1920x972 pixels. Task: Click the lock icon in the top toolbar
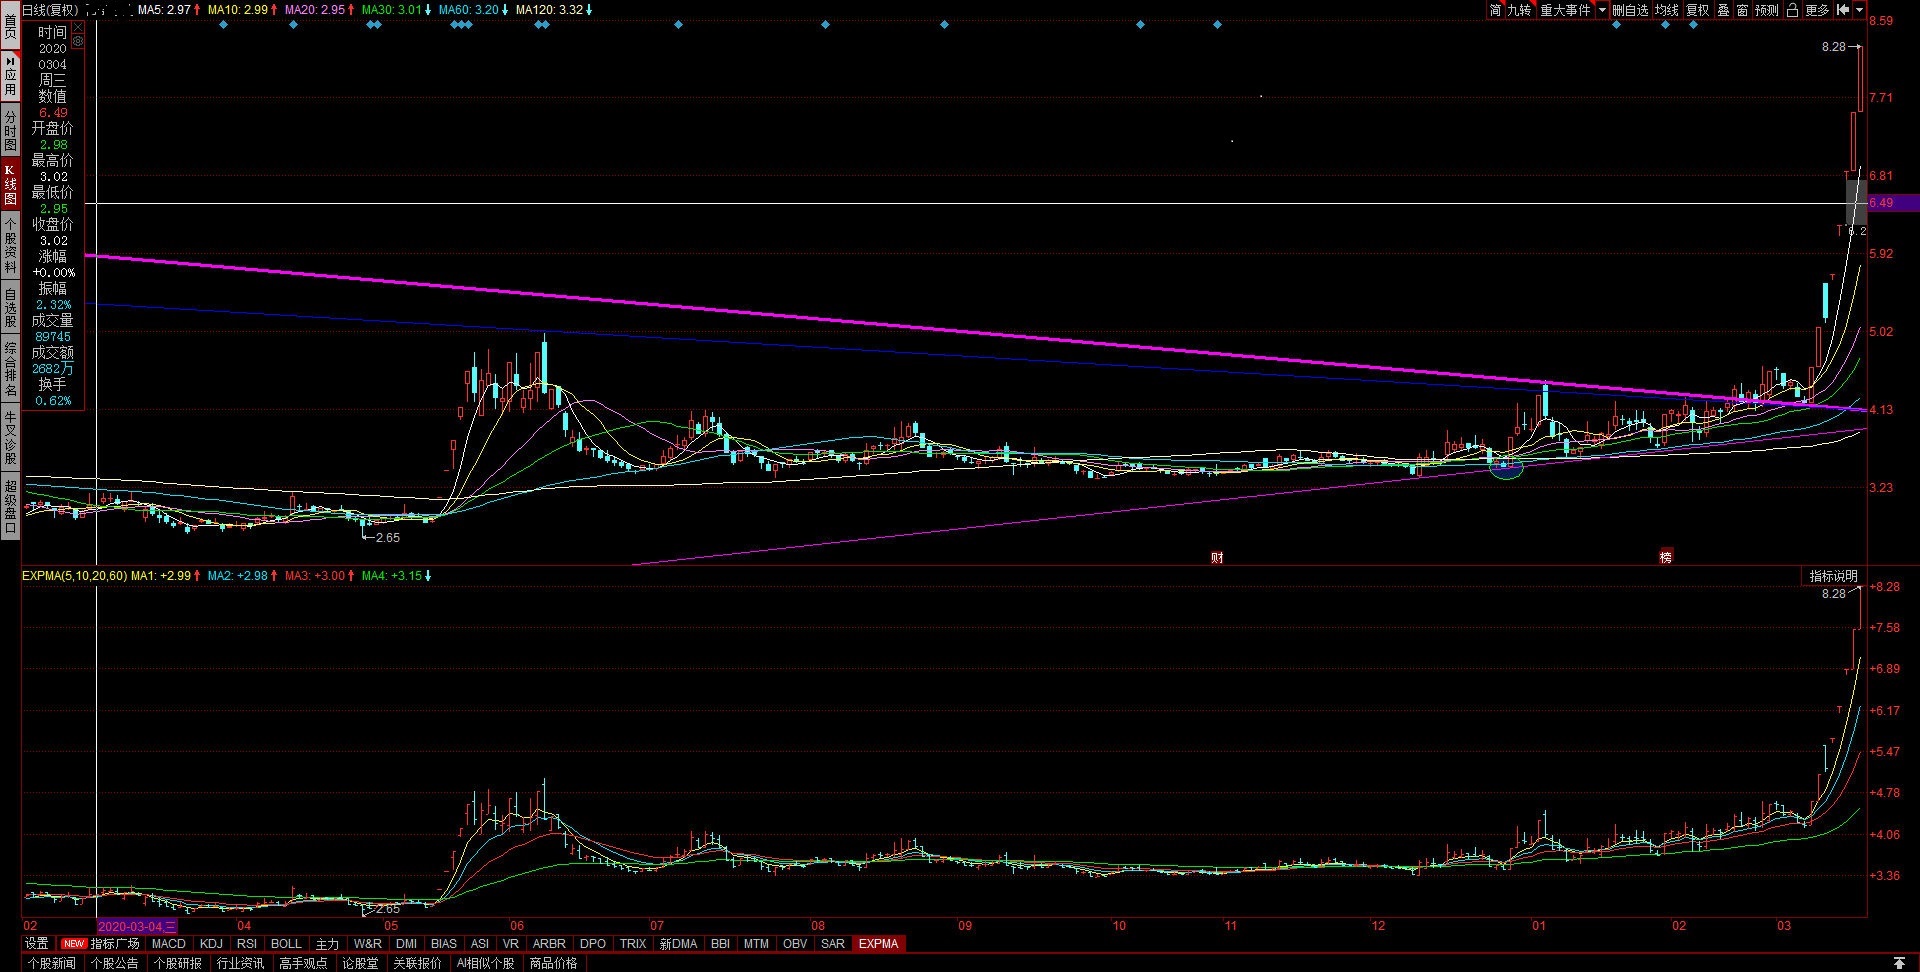pyautogui.click(x=1793, y=10)
